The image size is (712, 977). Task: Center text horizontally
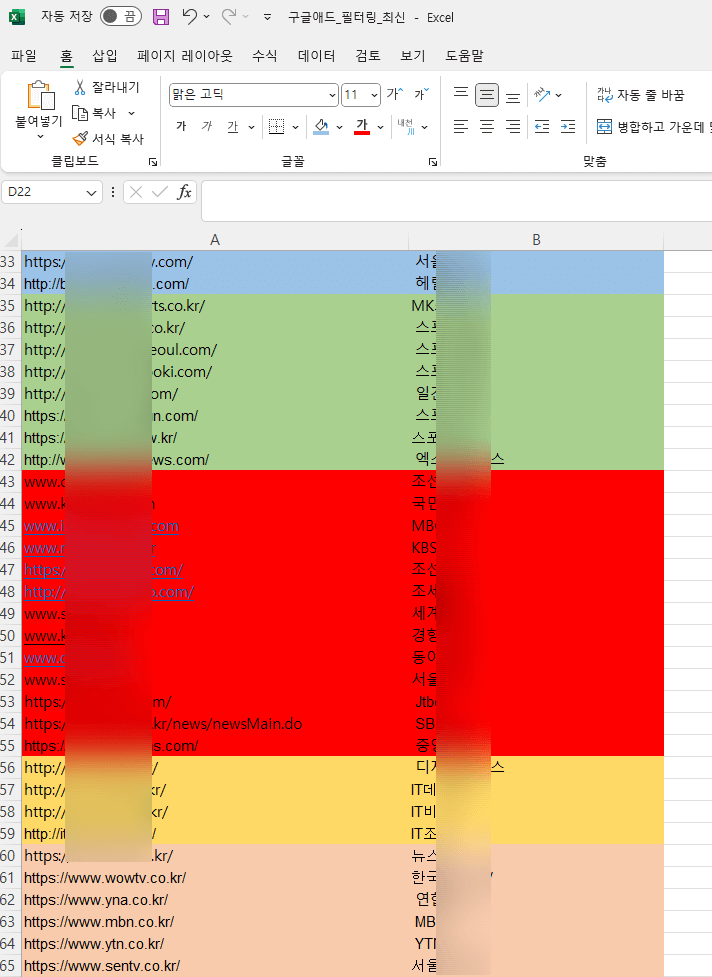[487, 126]
